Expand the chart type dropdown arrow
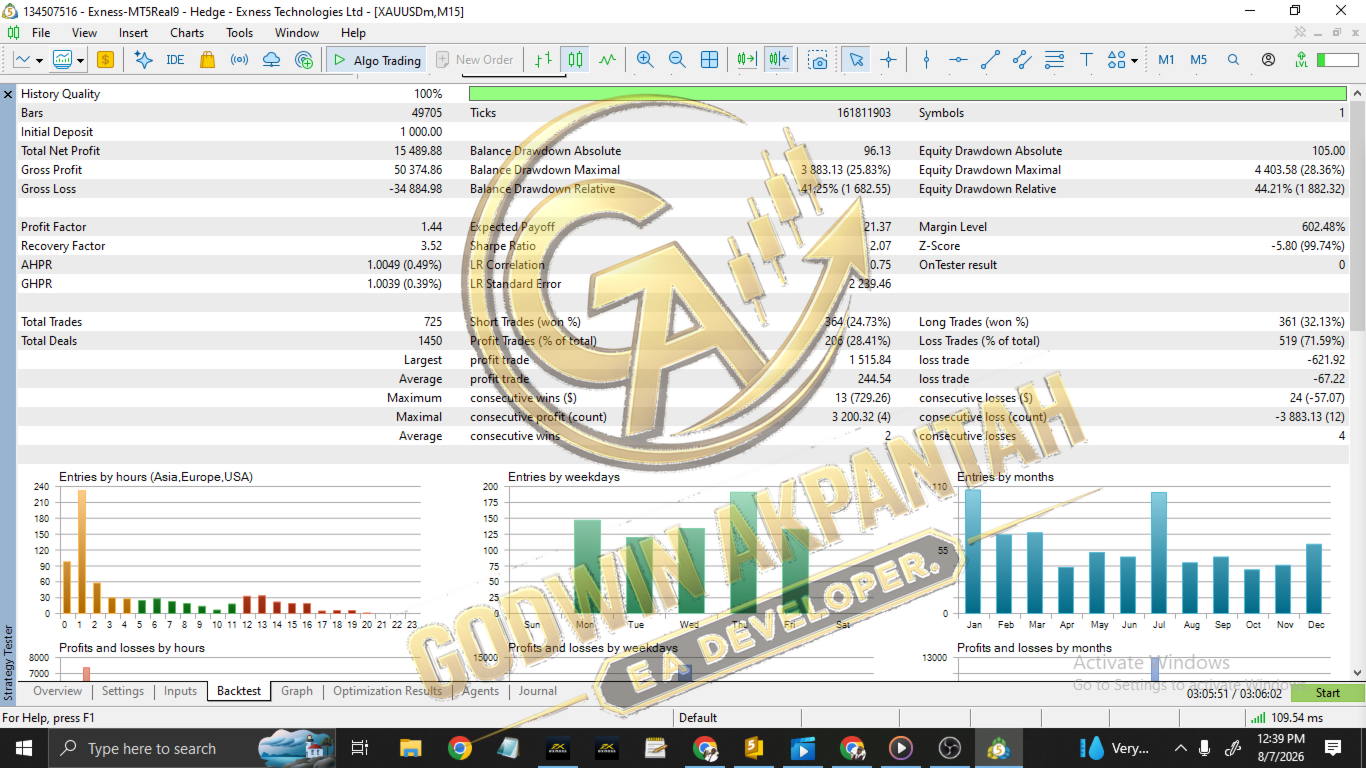The width and height of the screenshot is (1366, 768). tap(39, 61)
